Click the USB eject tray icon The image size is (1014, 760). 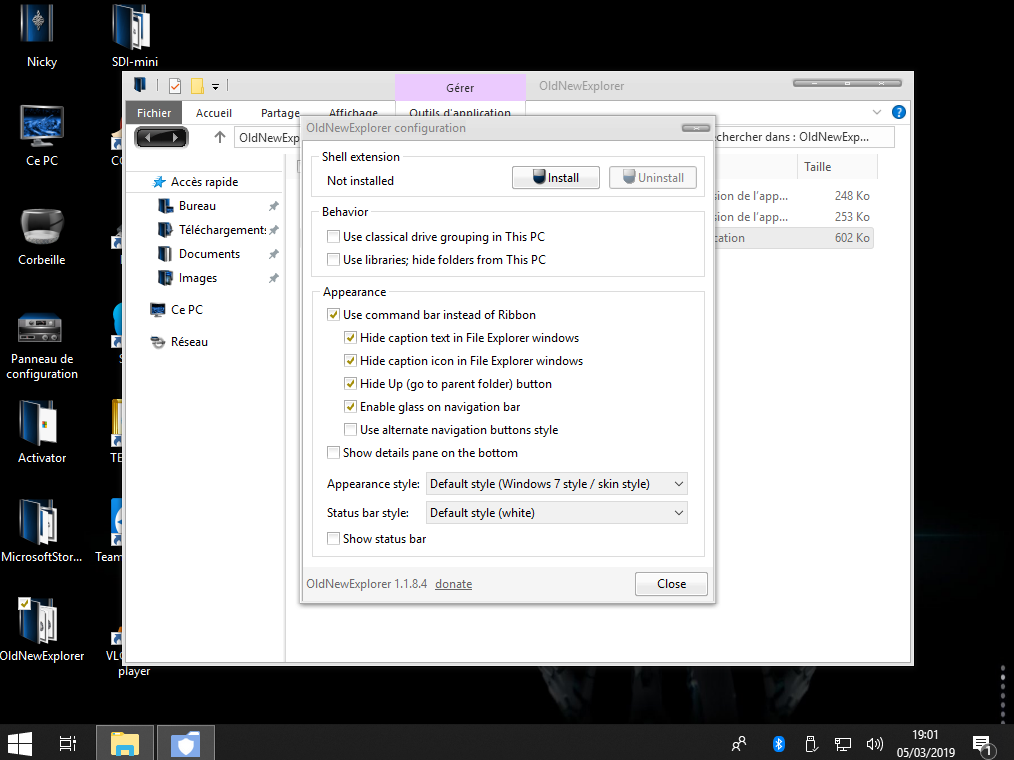click(811, 744)
